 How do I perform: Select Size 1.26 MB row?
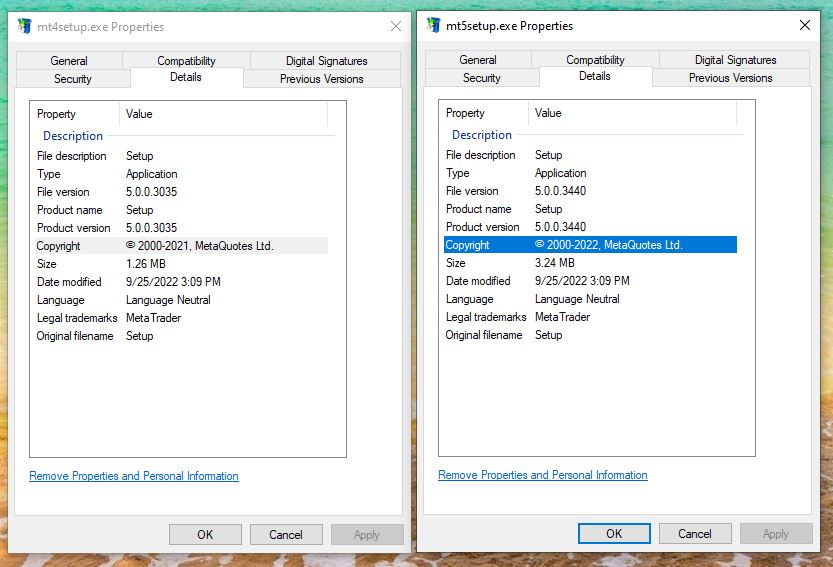pyautogui.click(x=182, y=264)
